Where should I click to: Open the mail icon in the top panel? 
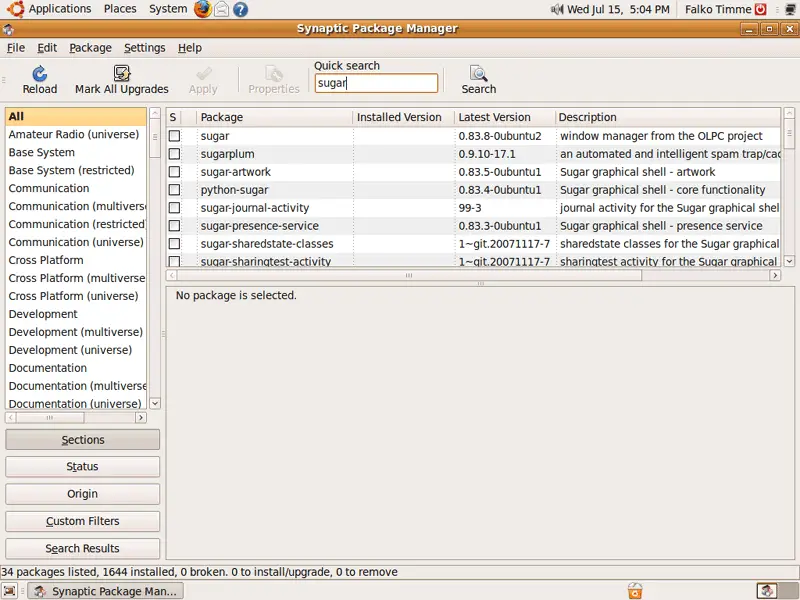(x=221, y=9)
